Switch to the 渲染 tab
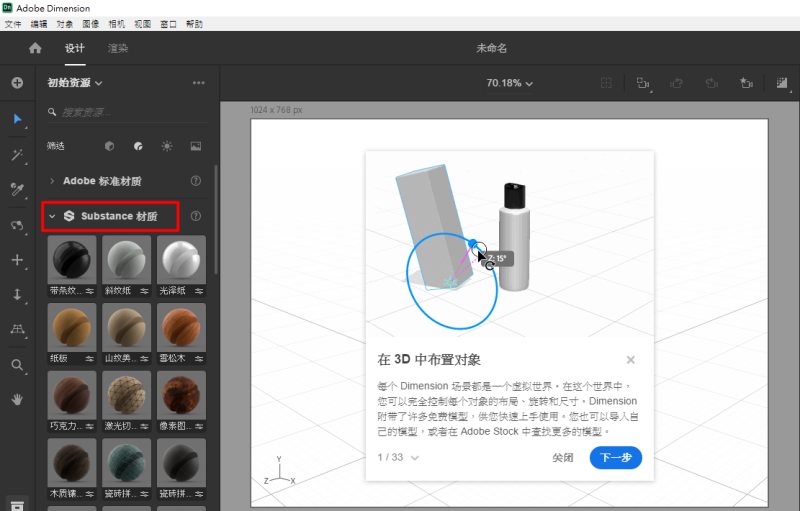800x511 pixels. 116,48
